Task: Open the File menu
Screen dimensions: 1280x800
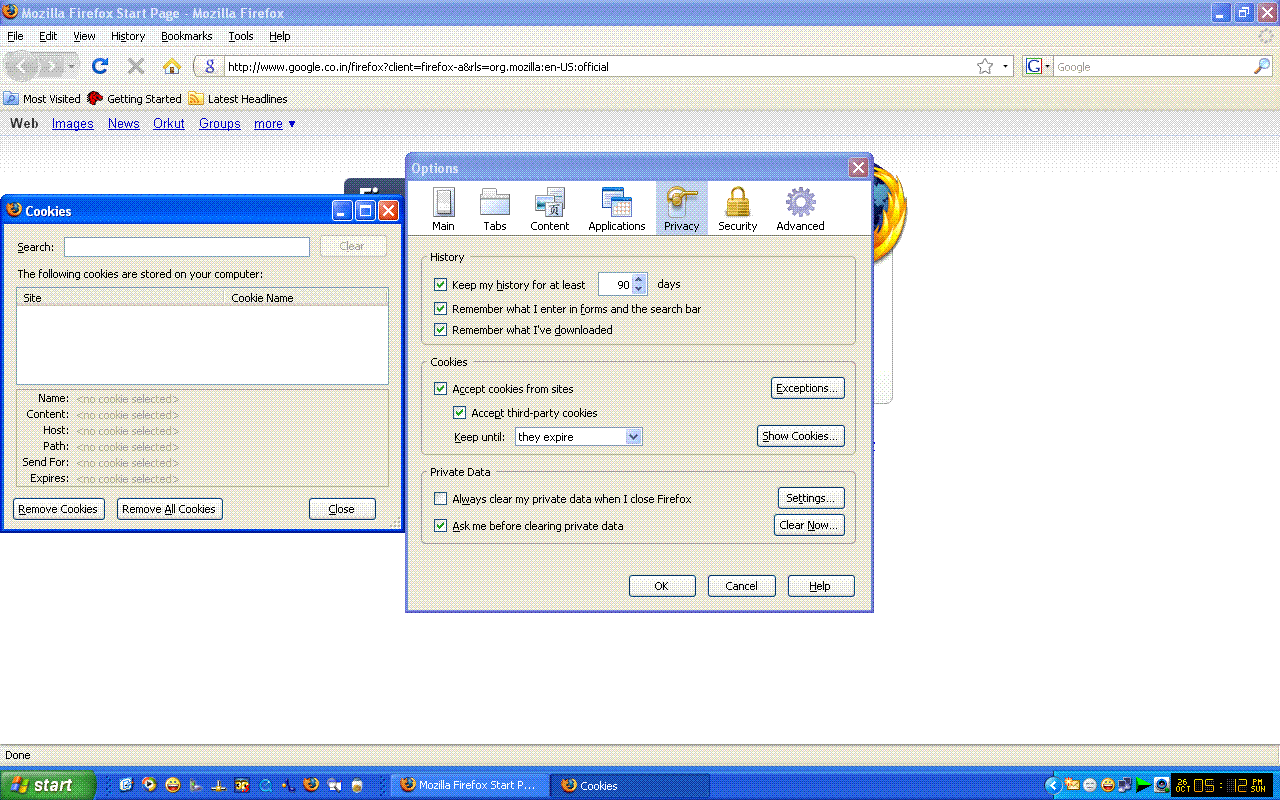Action: click(x=15, y=36)
